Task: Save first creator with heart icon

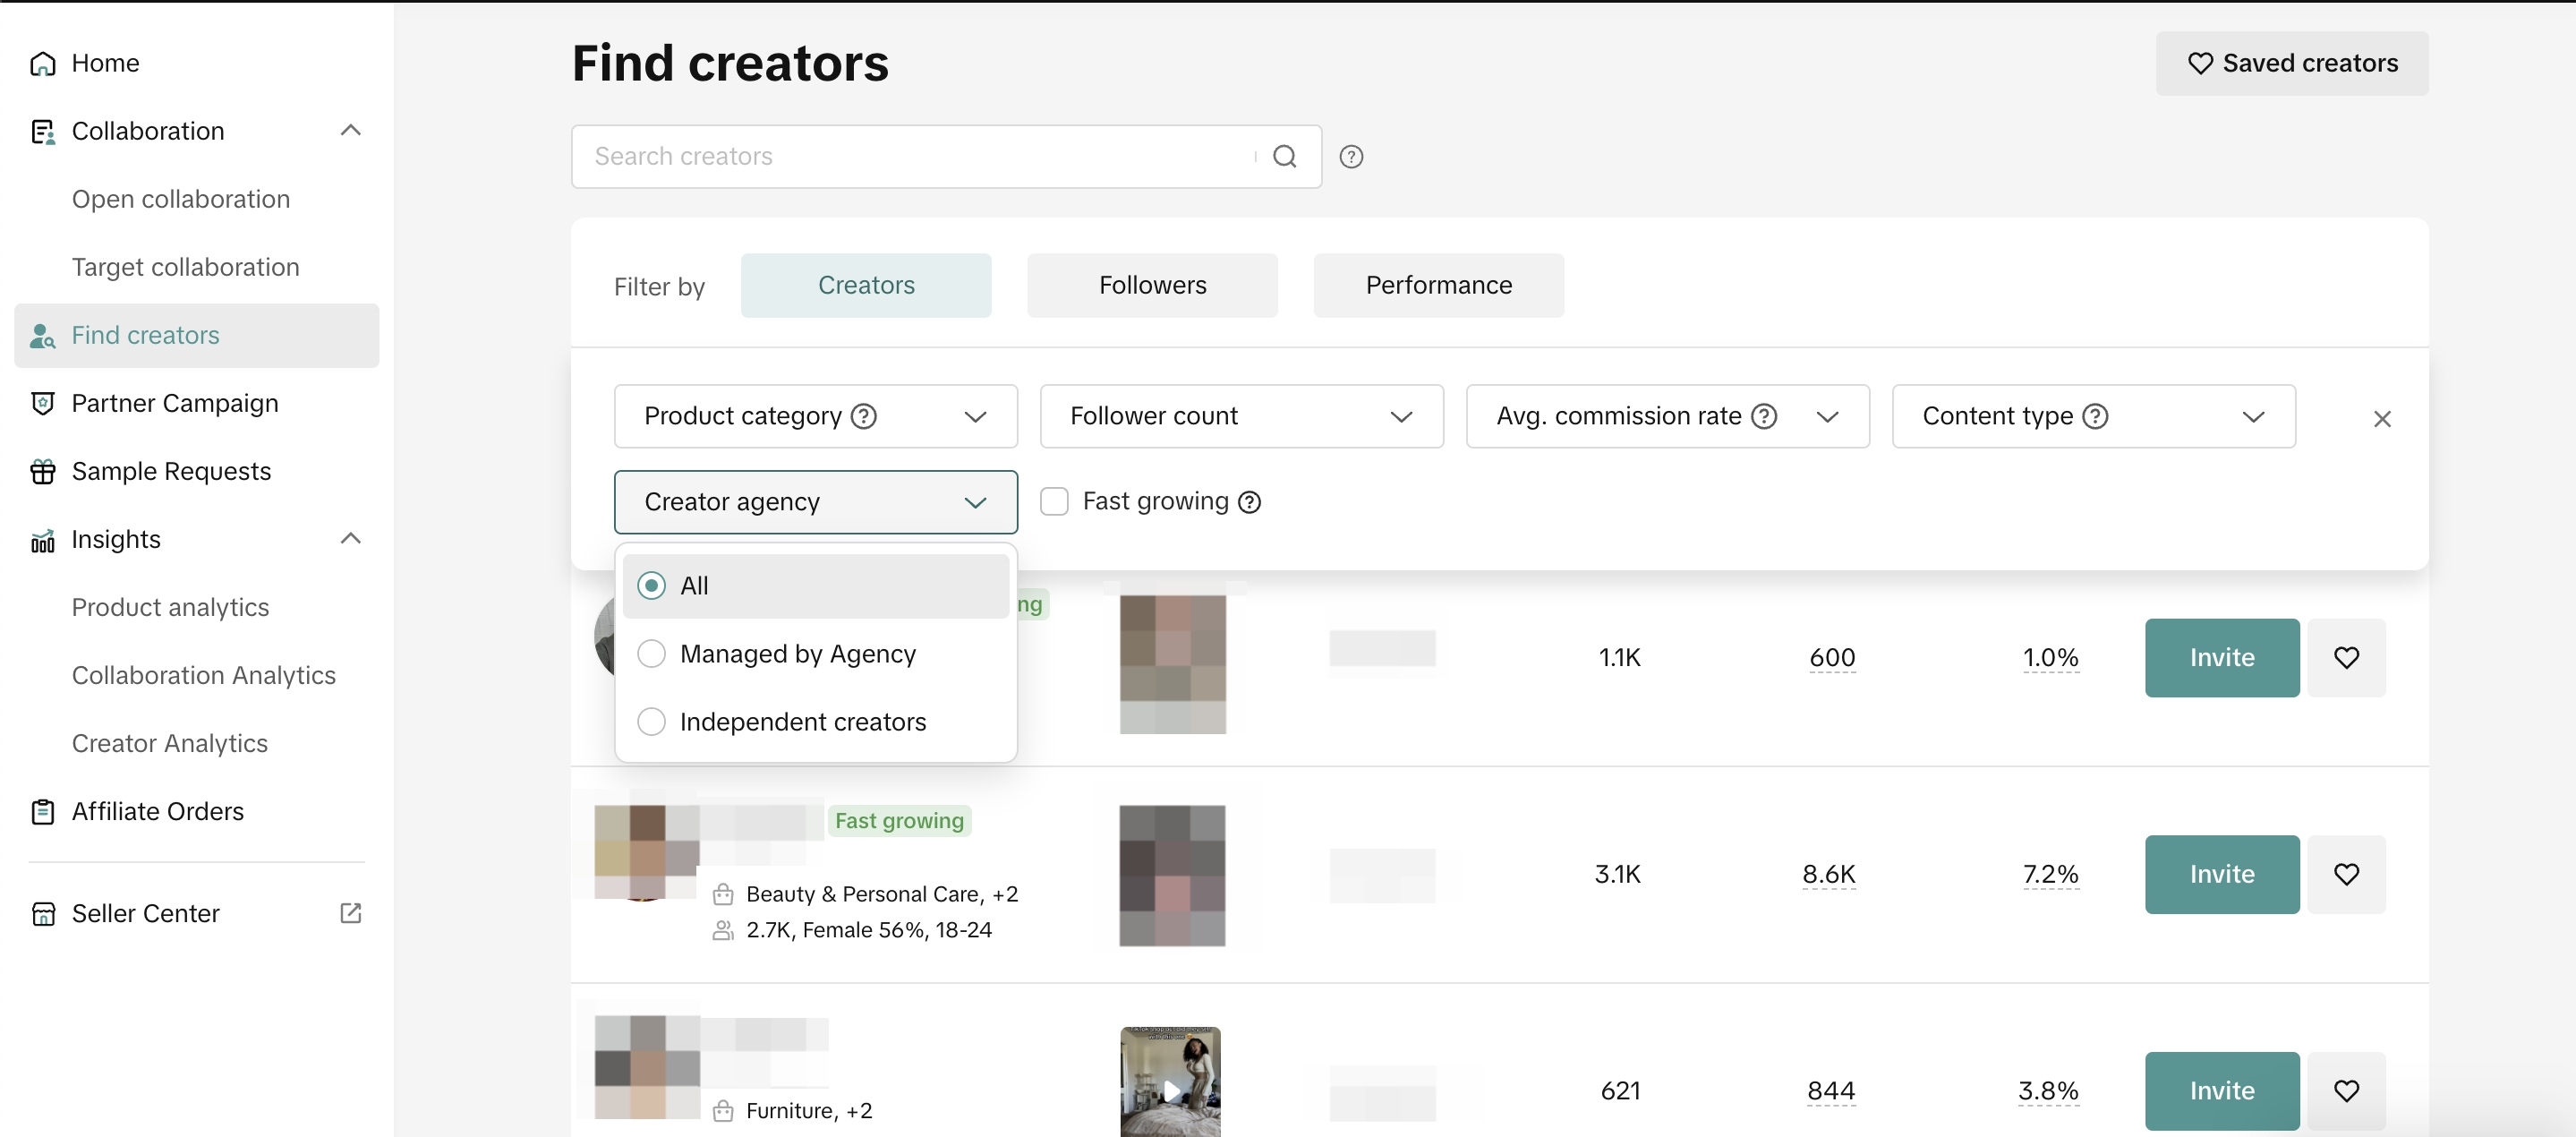Action: 2345,657
